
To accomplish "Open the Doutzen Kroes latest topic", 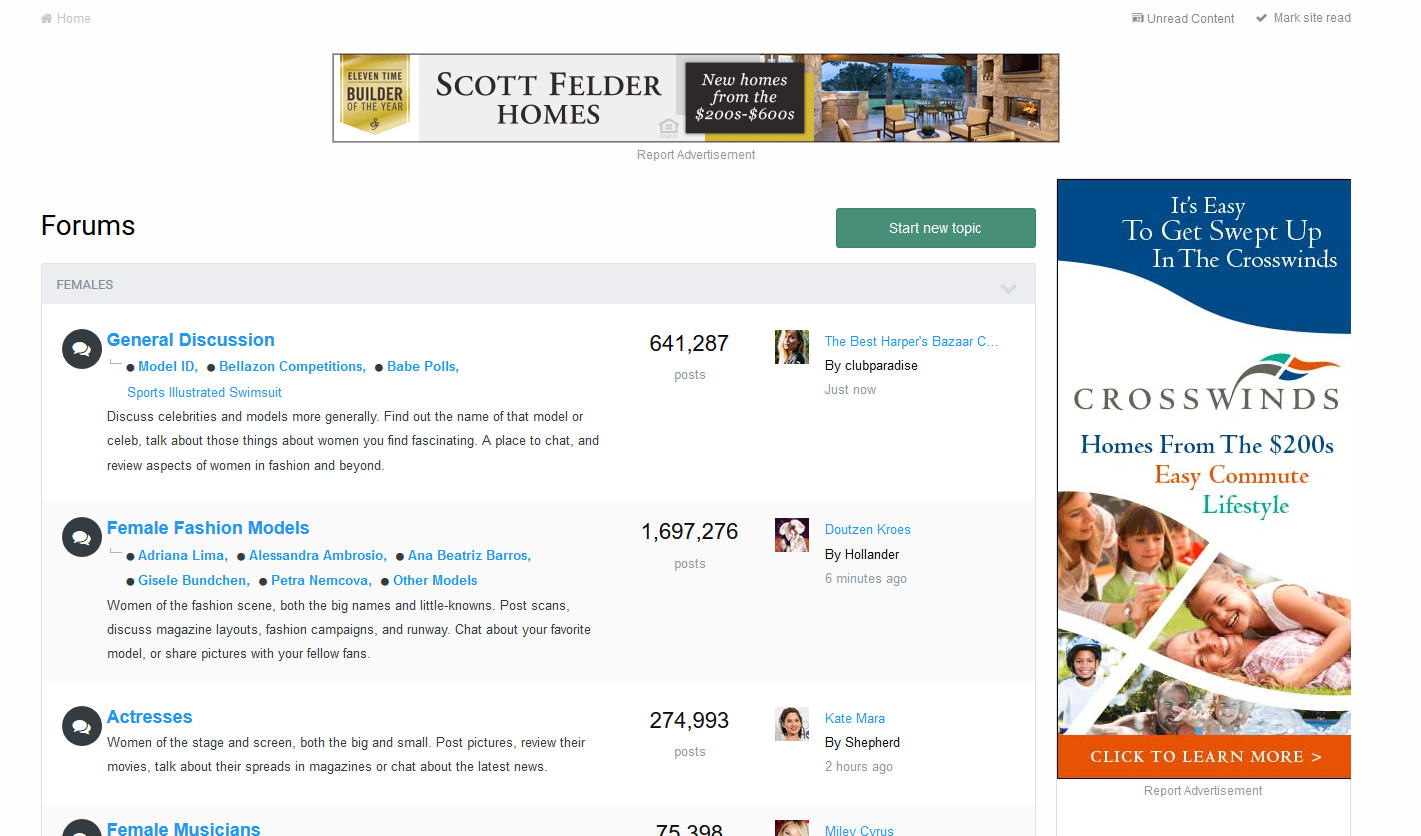I will click(867, 529).
